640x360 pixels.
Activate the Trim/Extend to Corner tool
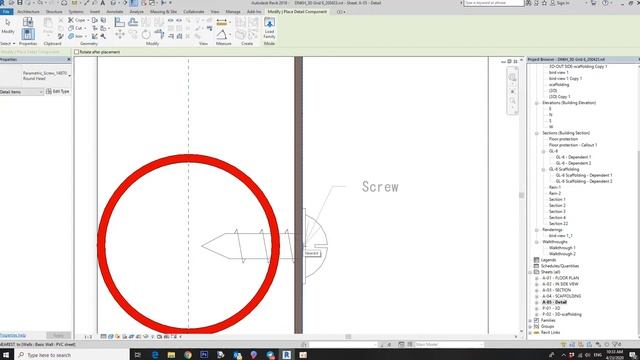(160, 35)
